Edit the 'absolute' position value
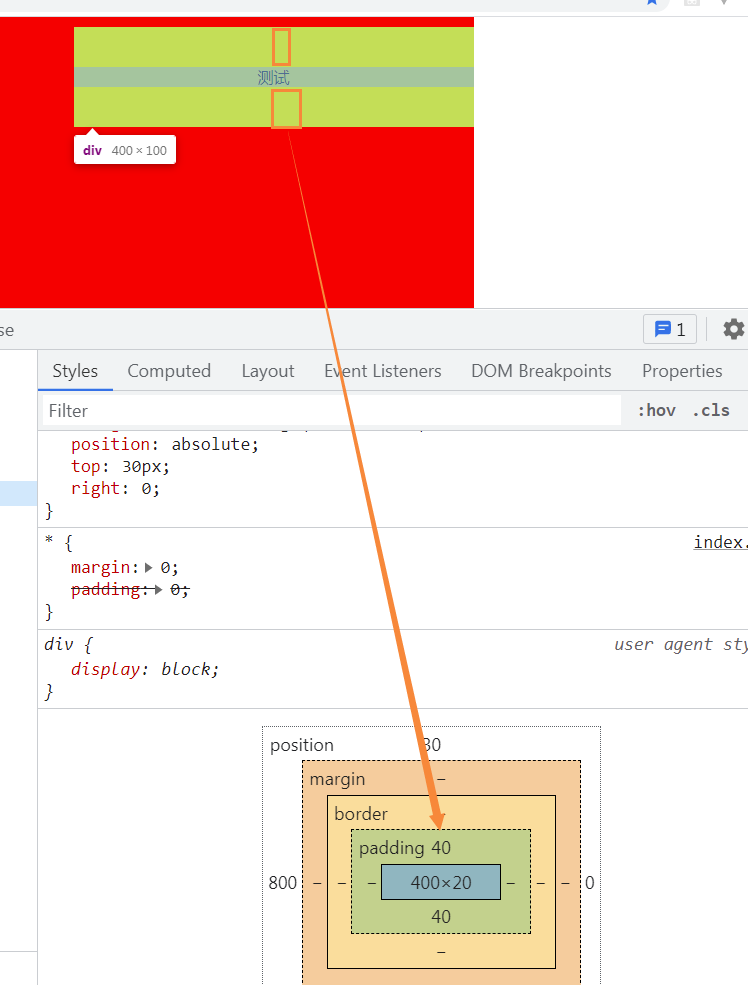The width and height of the screenshot is (748, 985). pyautogui.click(x=211, y=444)
